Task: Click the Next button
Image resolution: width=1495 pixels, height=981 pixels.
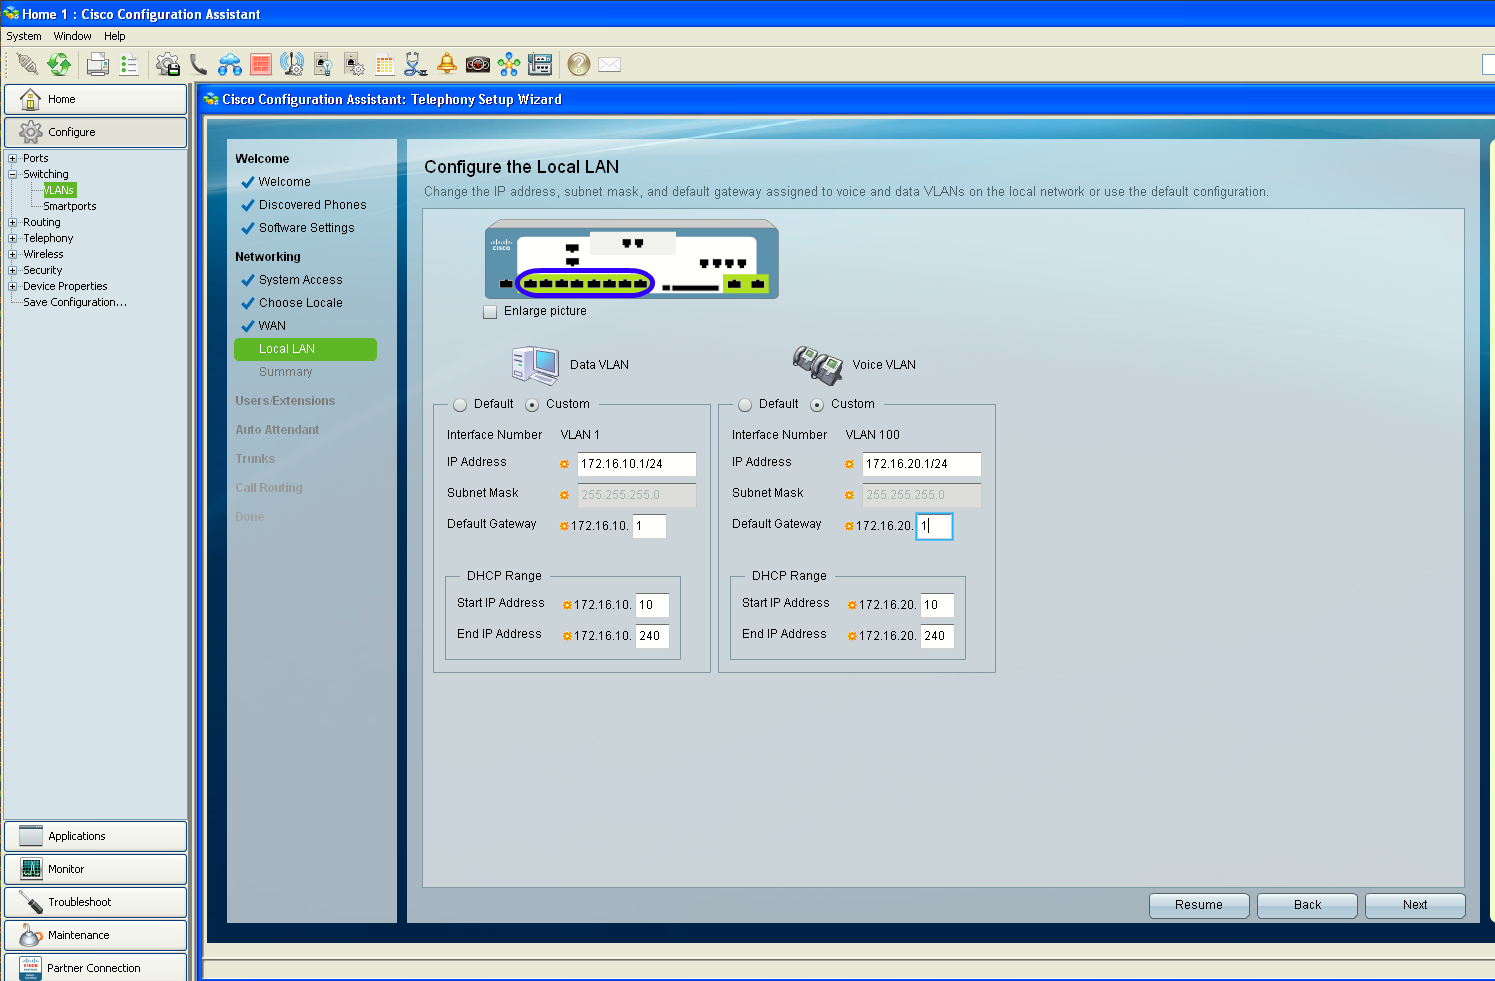Action: pyautogui.click(x=1415, y=905)
